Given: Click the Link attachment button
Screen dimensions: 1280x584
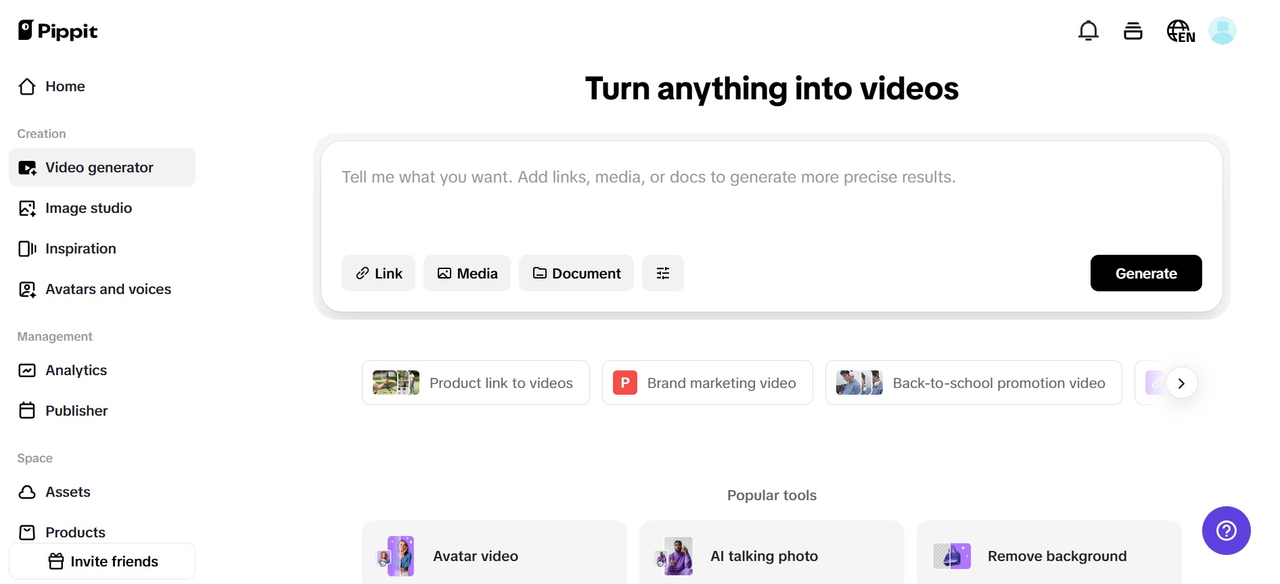Looking at the screenshot, I should click(x=379, y=273).
